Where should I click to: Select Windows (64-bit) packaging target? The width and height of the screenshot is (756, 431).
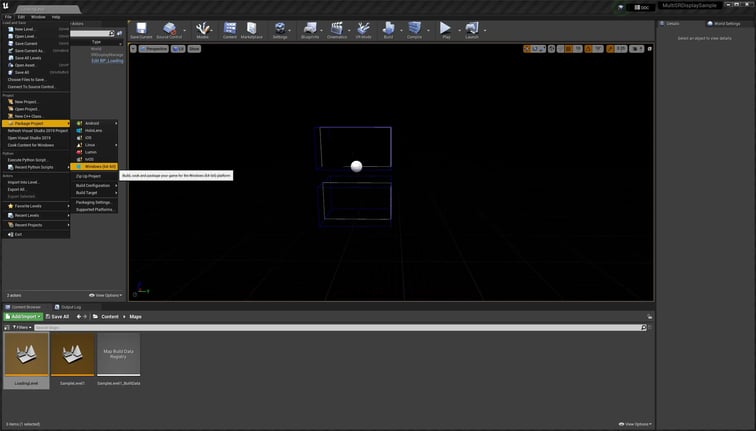94,167
